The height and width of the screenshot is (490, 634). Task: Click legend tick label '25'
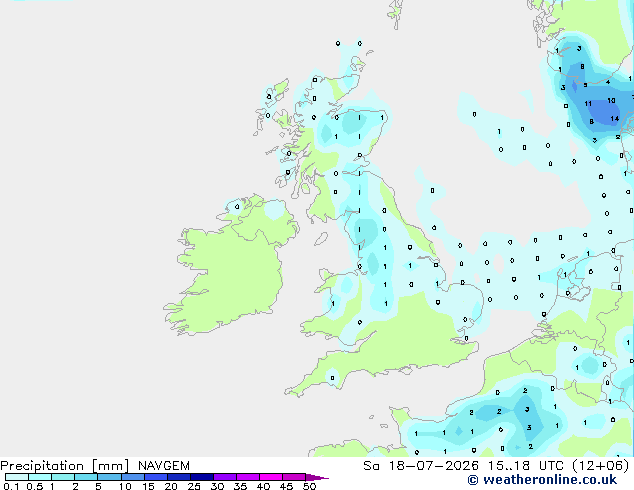coord(194,486)
